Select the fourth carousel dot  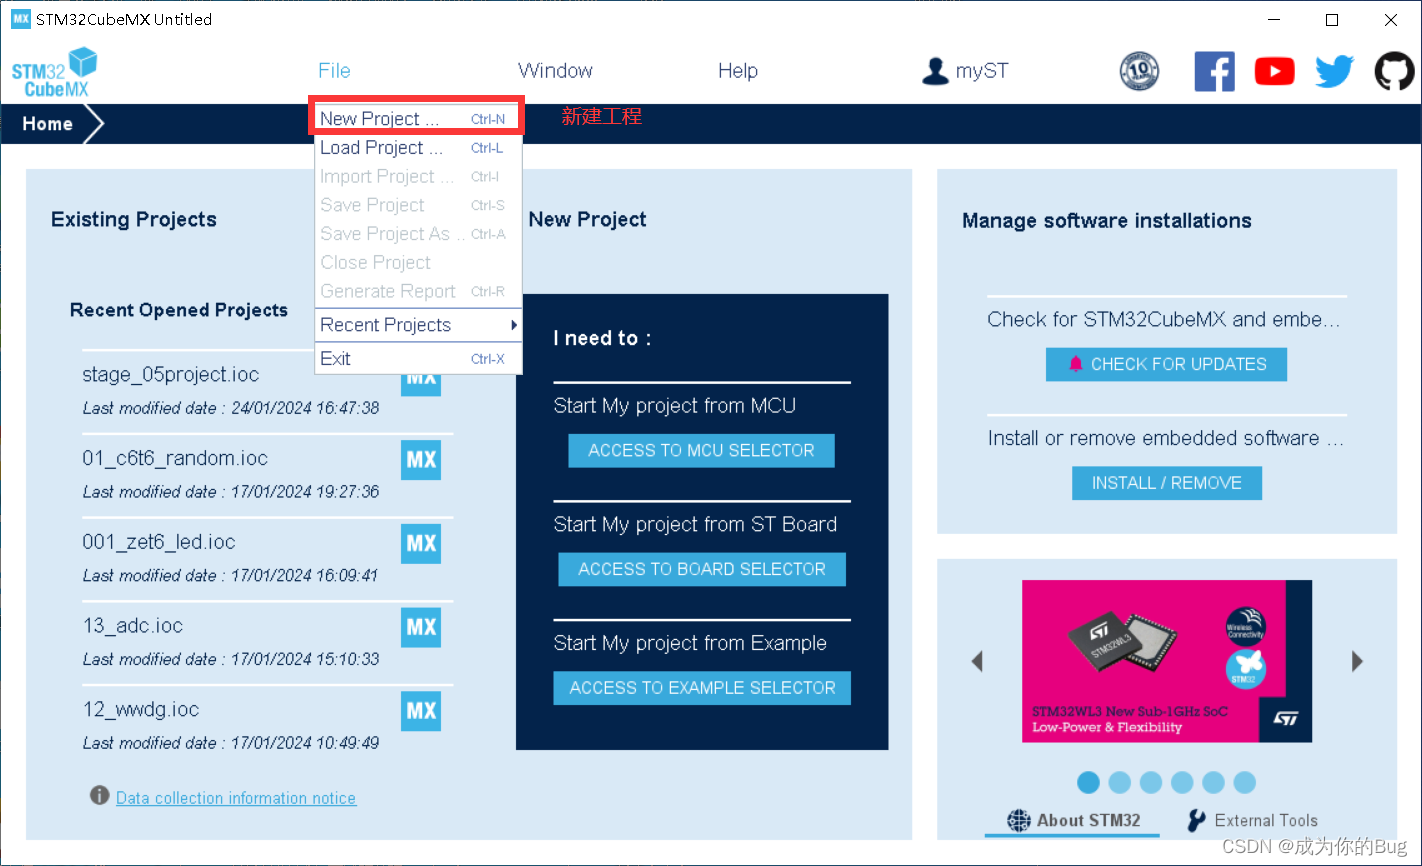(x=1182, y=782)
